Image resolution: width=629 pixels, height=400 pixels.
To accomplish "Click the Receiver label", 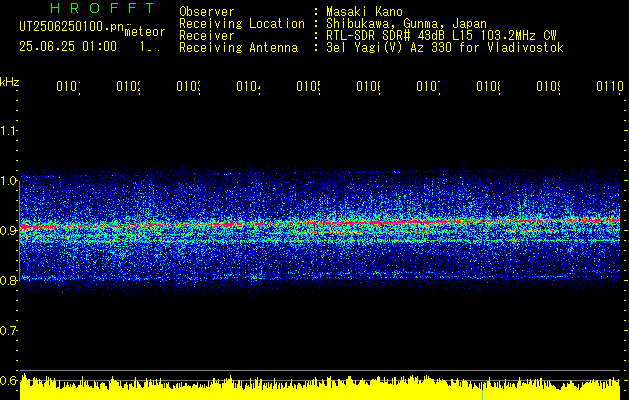I will 207,36.
